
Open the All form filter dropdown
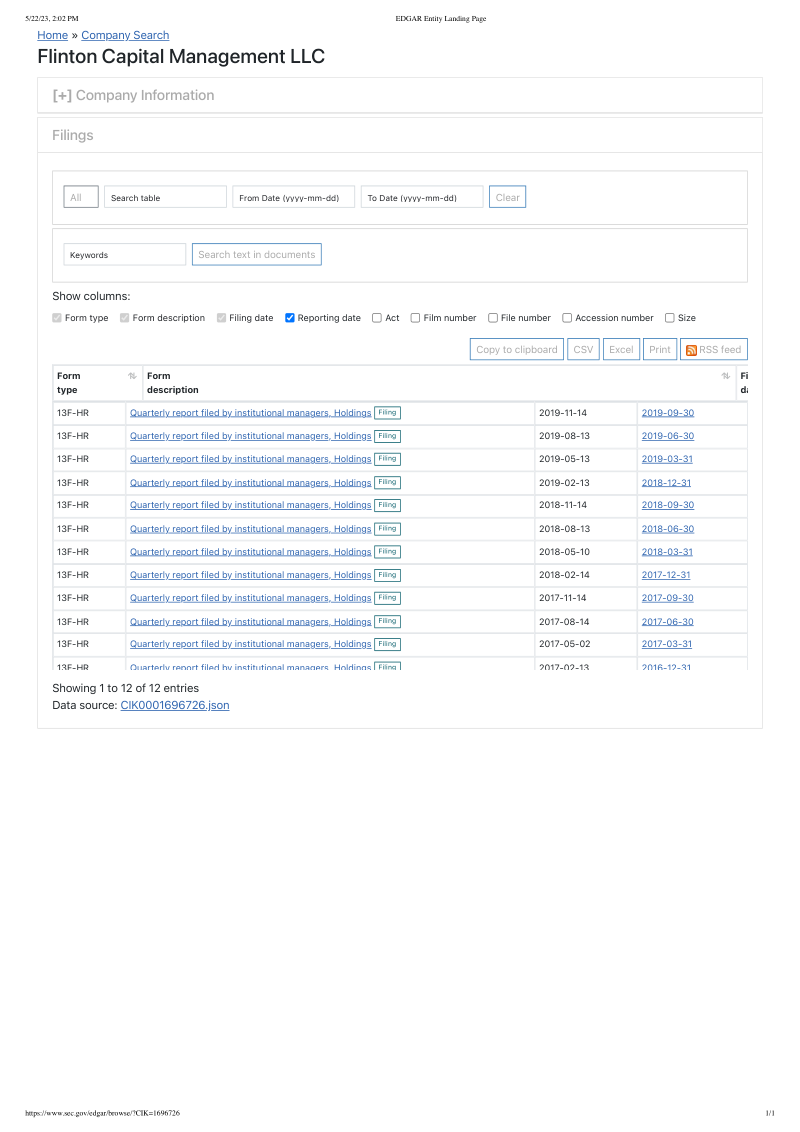coord(81,197)
